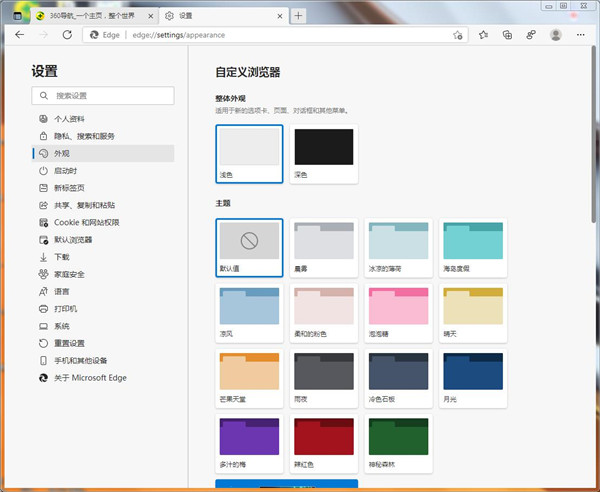Click the 搜索设置 search box
Screen dimensions: 600x492
click(103, 95)
